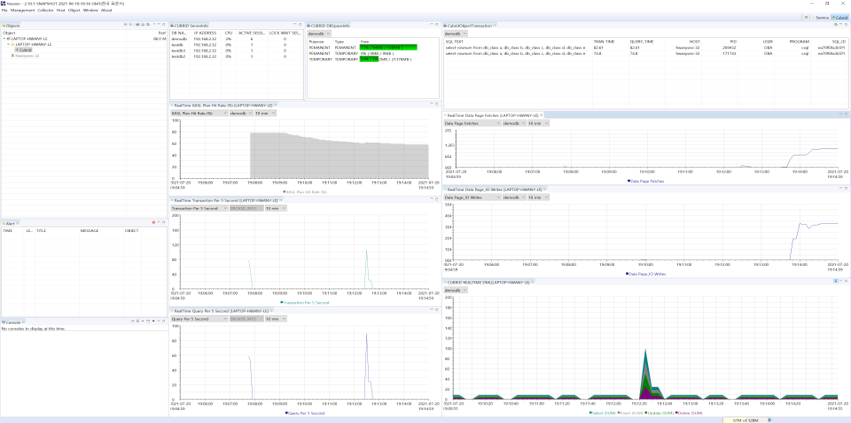Open the demodb dropdown in XASL chart
The width and height of the screenshot is (851, 423).
pyautogui.click(x=240, y=113)
